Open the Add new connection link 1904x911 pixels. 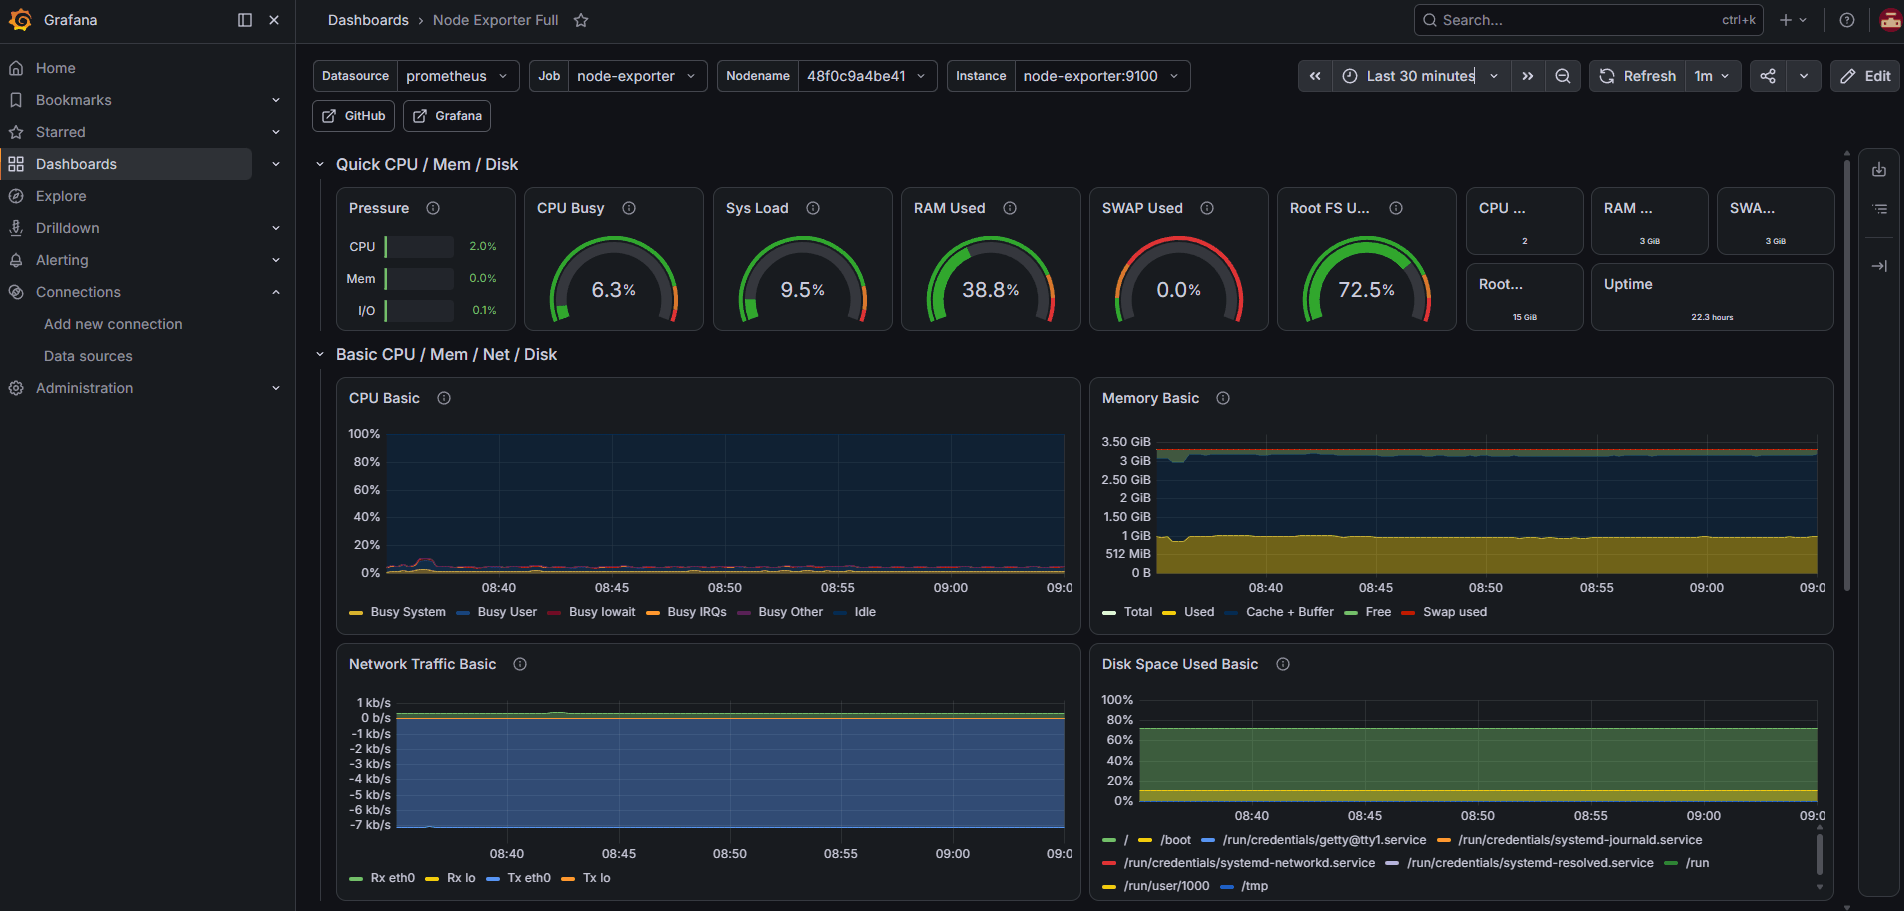coord(113,324)
